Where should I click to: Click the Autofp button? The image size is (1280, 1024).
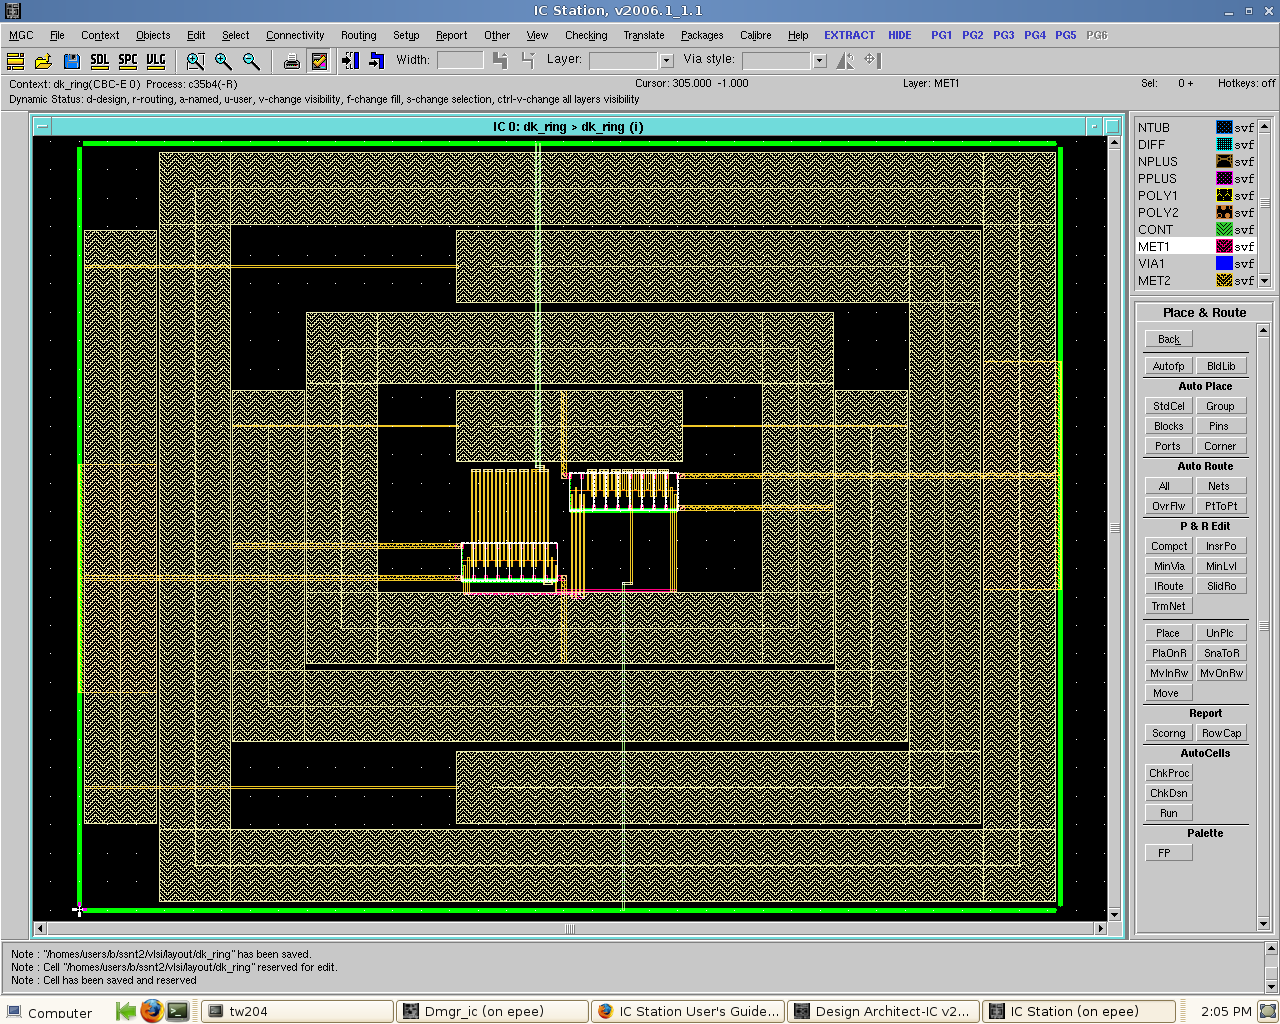pyautogui.click(x=1168, y=366)
